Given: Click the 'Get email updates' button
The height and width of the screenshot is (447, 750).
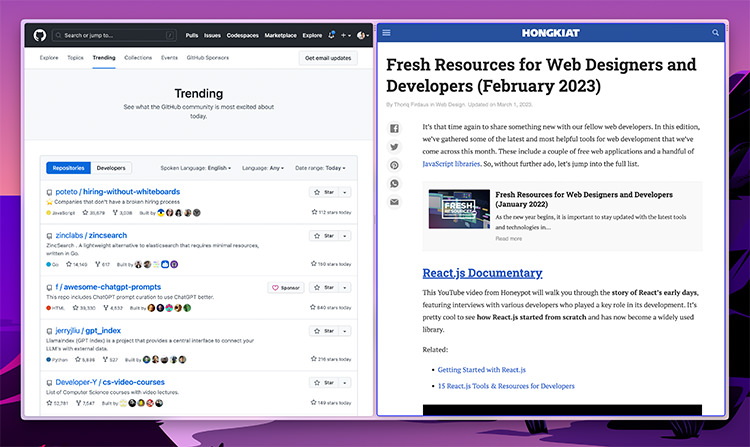Looking at the screenshot, I should 328,58.
